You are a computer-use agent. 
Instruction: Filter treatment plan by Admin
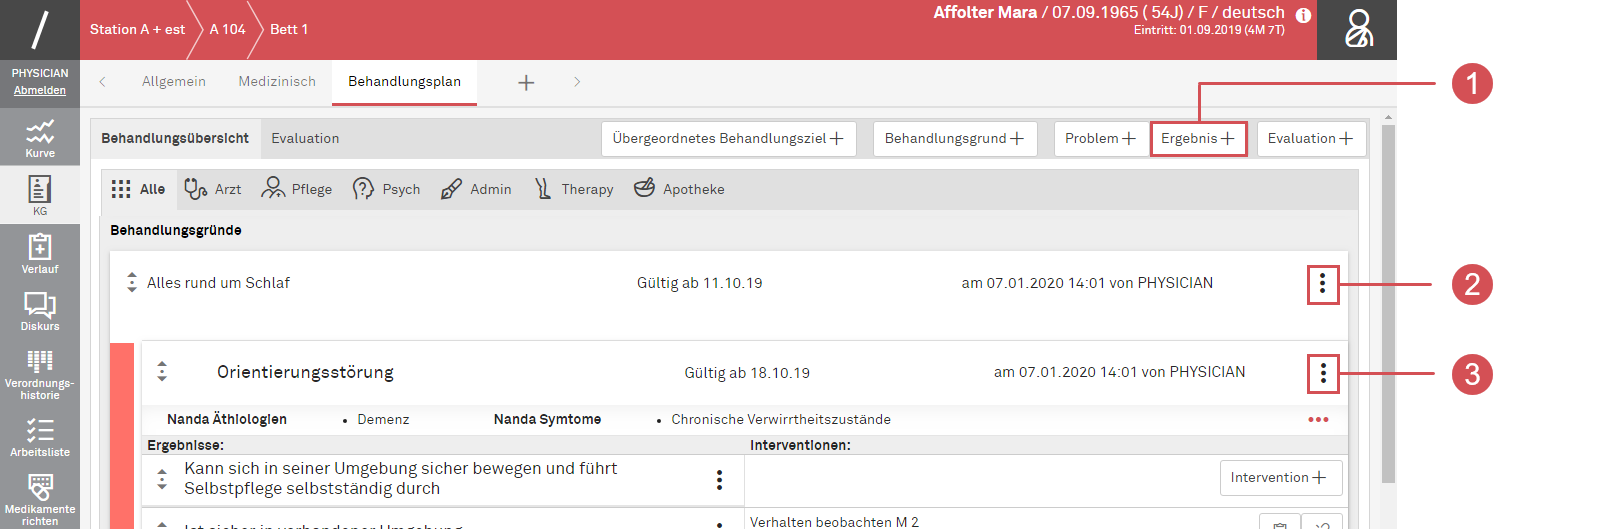click(x=476, y=189)
